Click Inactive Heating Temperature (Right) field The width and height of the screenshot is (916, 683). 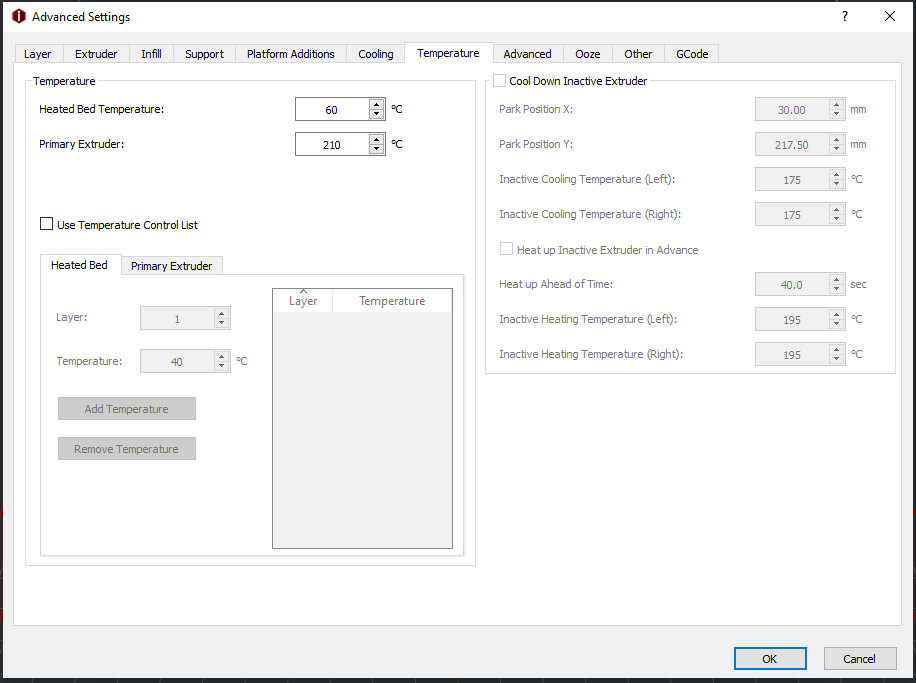click(792, 355)
